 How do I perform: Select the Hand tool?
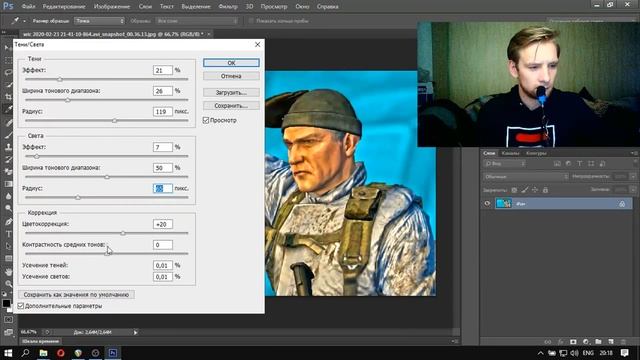click(8, 271)
